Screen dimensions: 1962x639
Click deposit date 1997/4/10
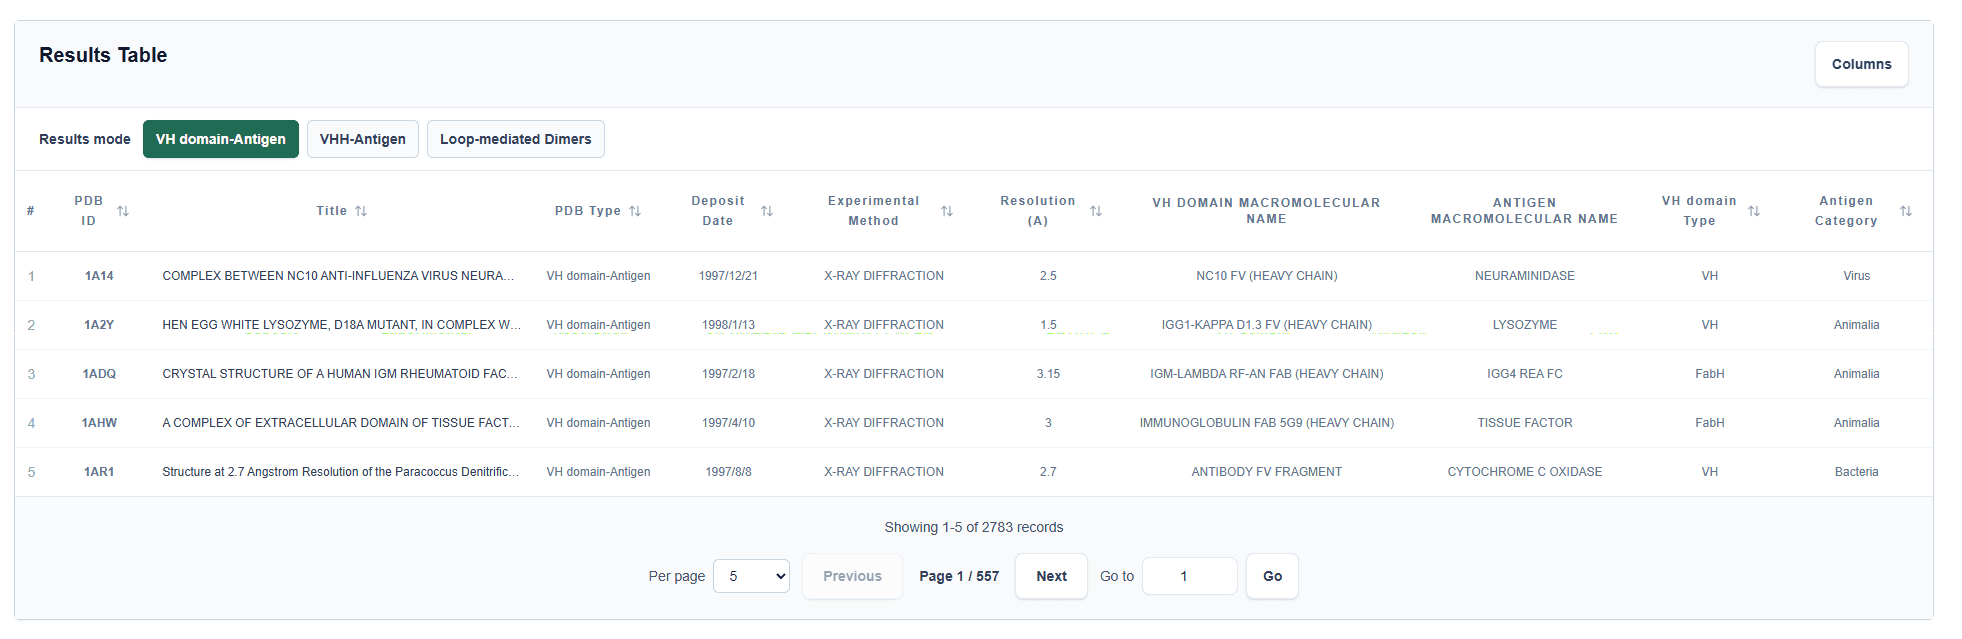coord(728,423)
